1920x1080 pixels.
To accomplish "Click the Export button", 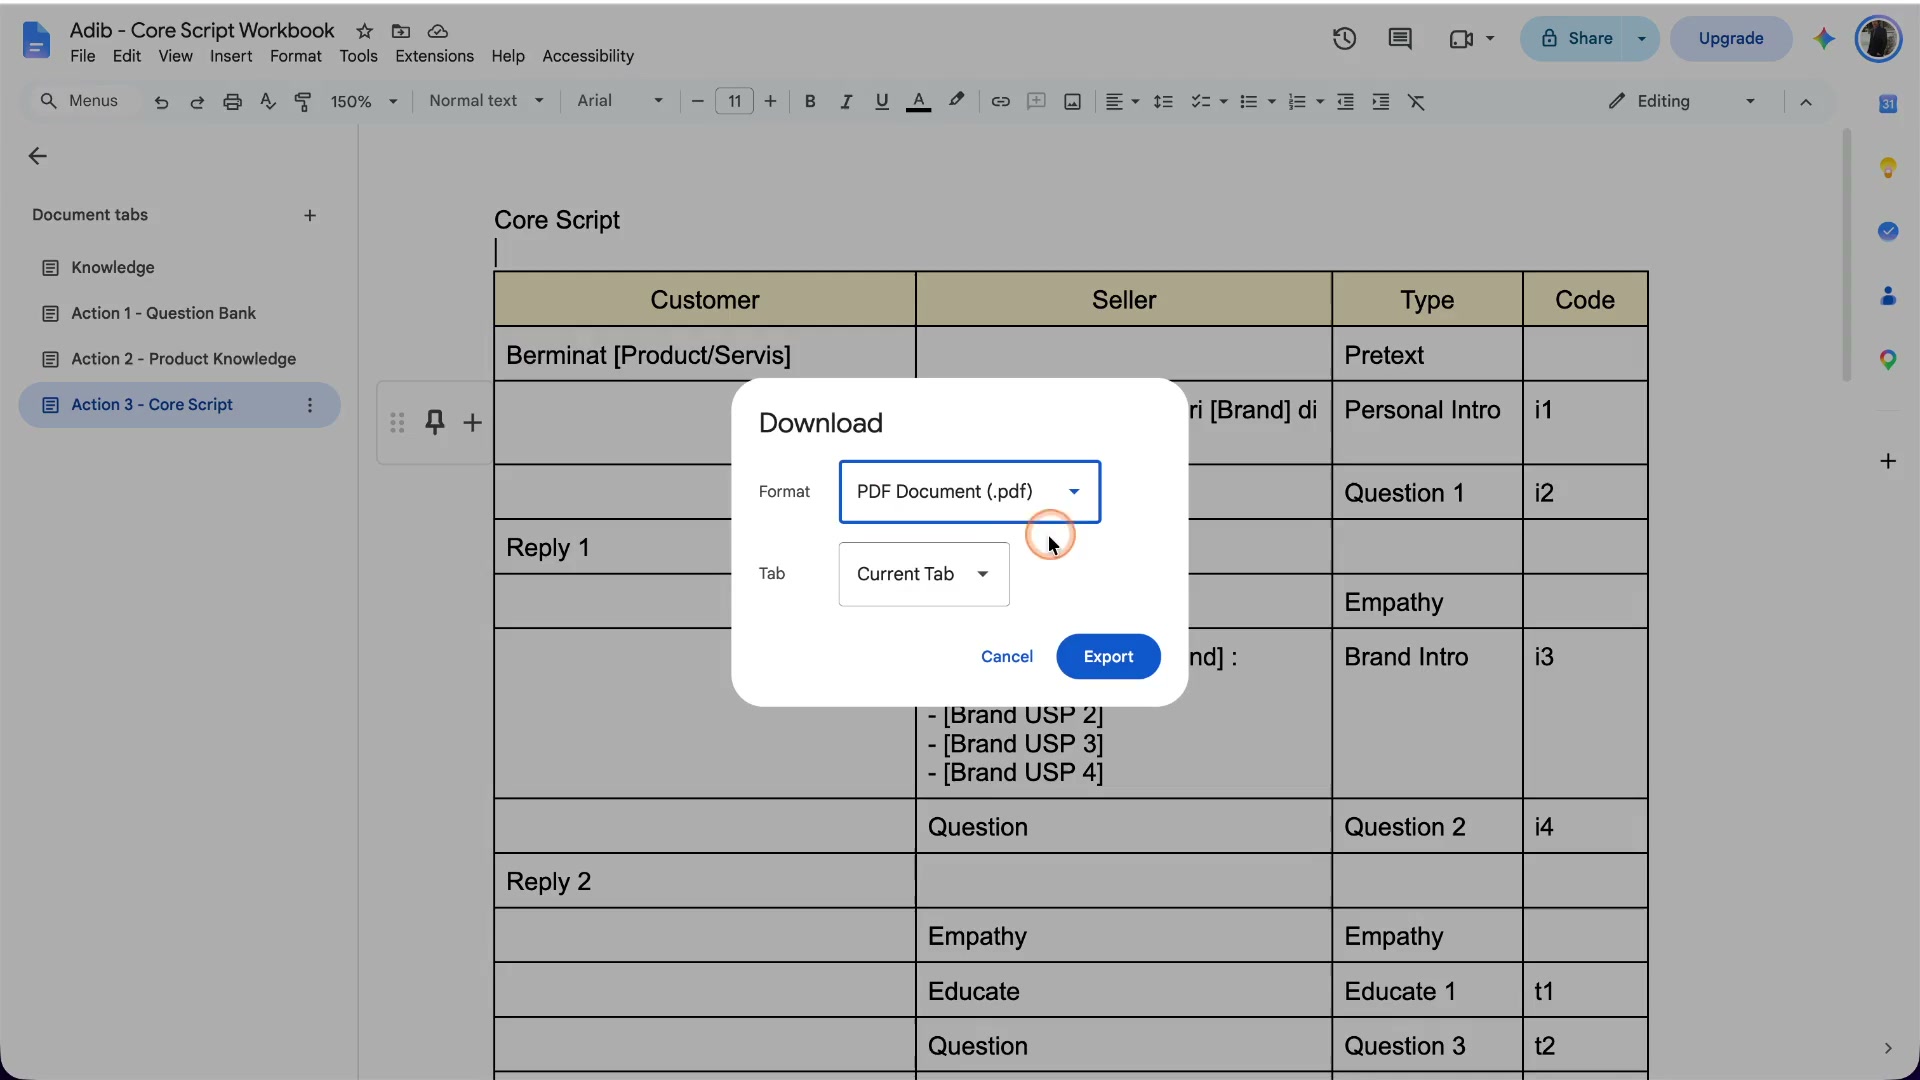I will coord(1108,657).
